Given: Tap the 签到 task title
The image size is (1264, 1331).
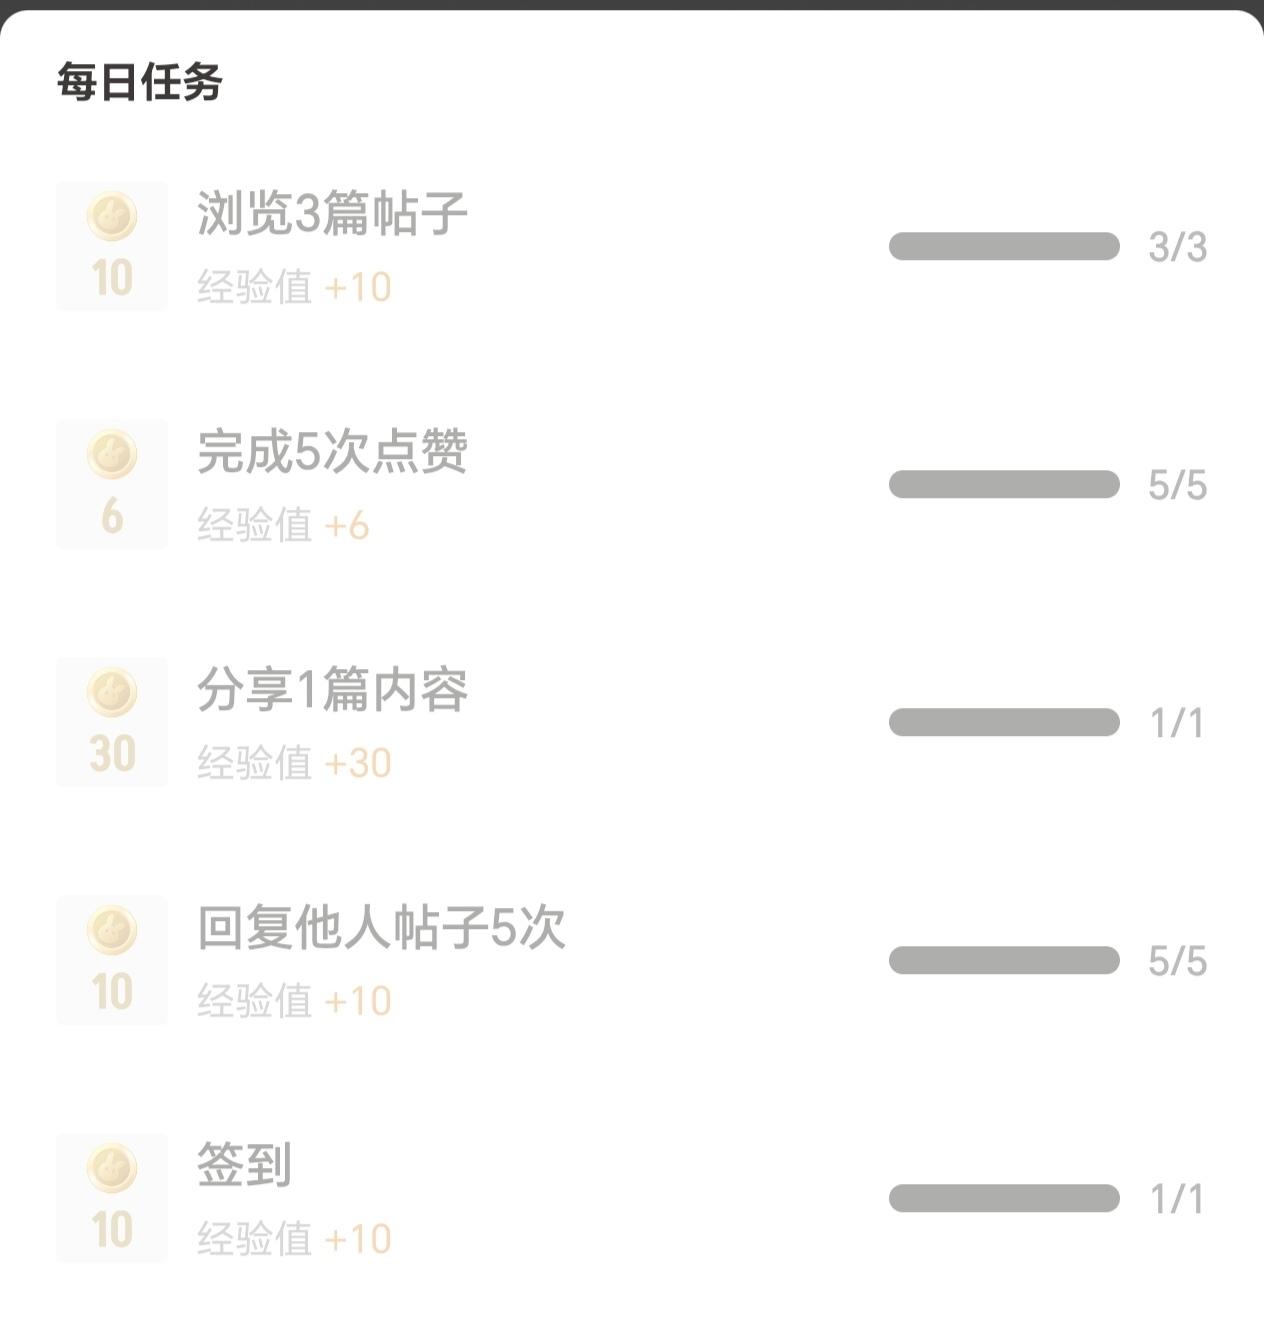Looking at the screenshot, I should point(244,1165).
